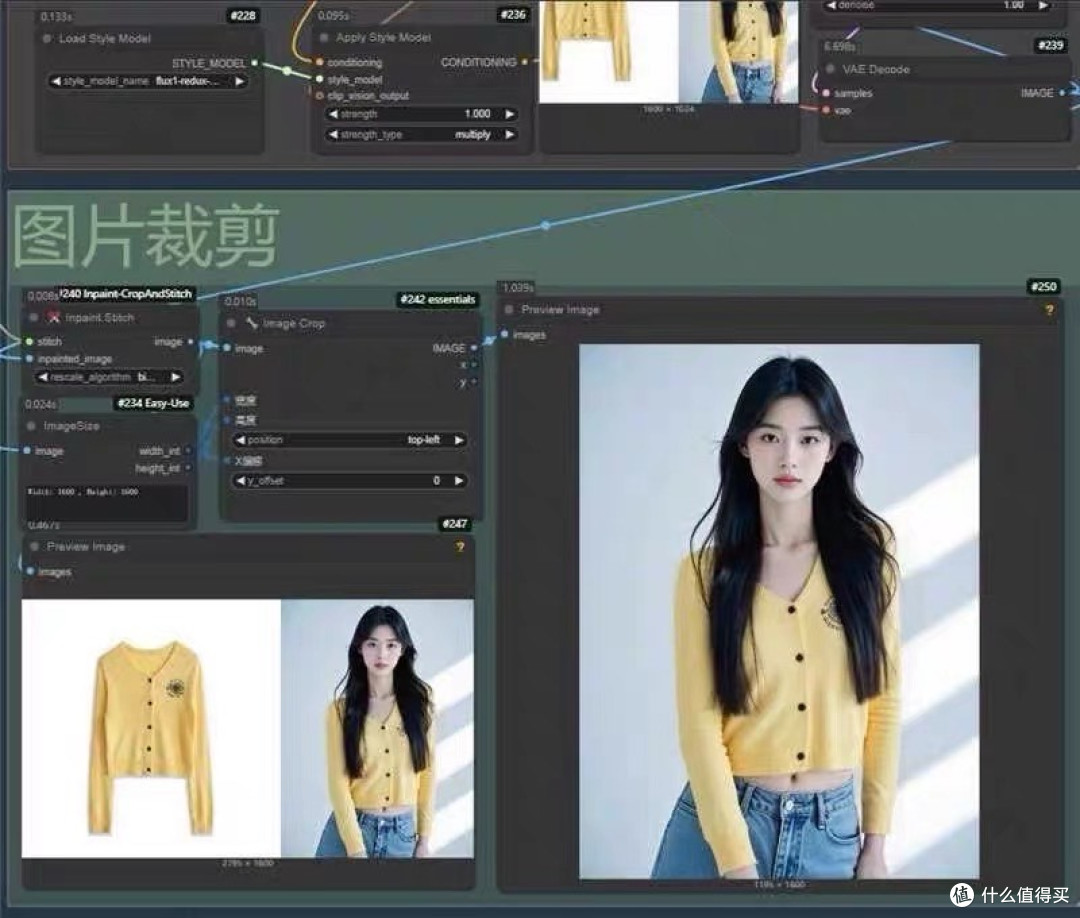Click IMAGE output port on Image Crop

tap(474, 348)
